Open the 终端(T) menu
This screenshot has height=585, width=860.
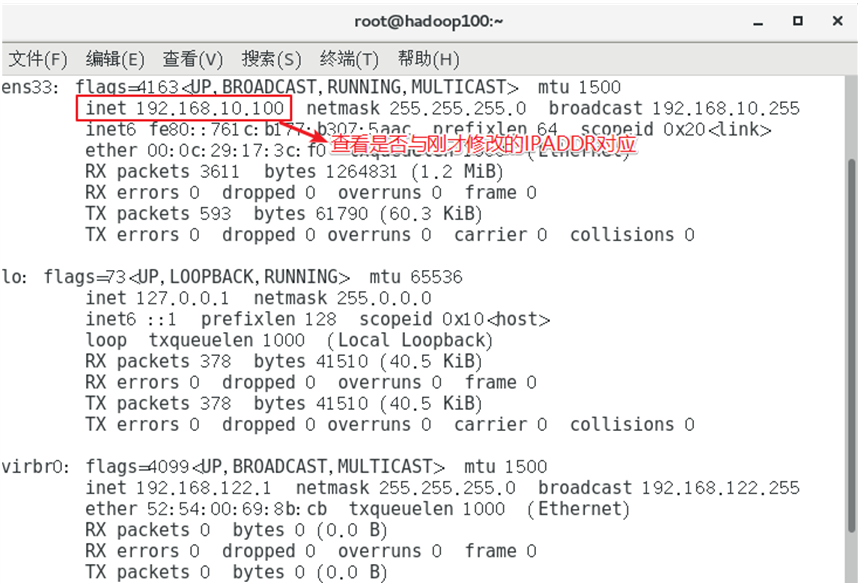pyautogui.click(x=349, y=59)
